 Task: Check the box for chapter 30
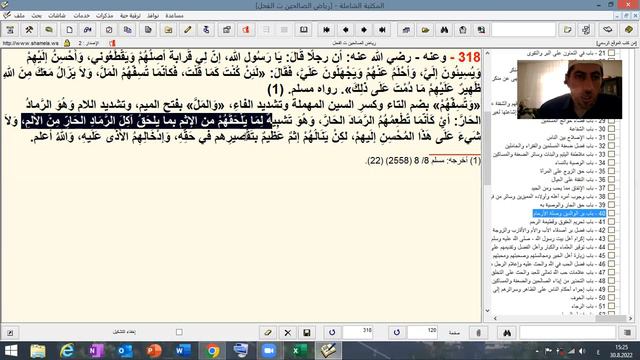coord(611,129)
